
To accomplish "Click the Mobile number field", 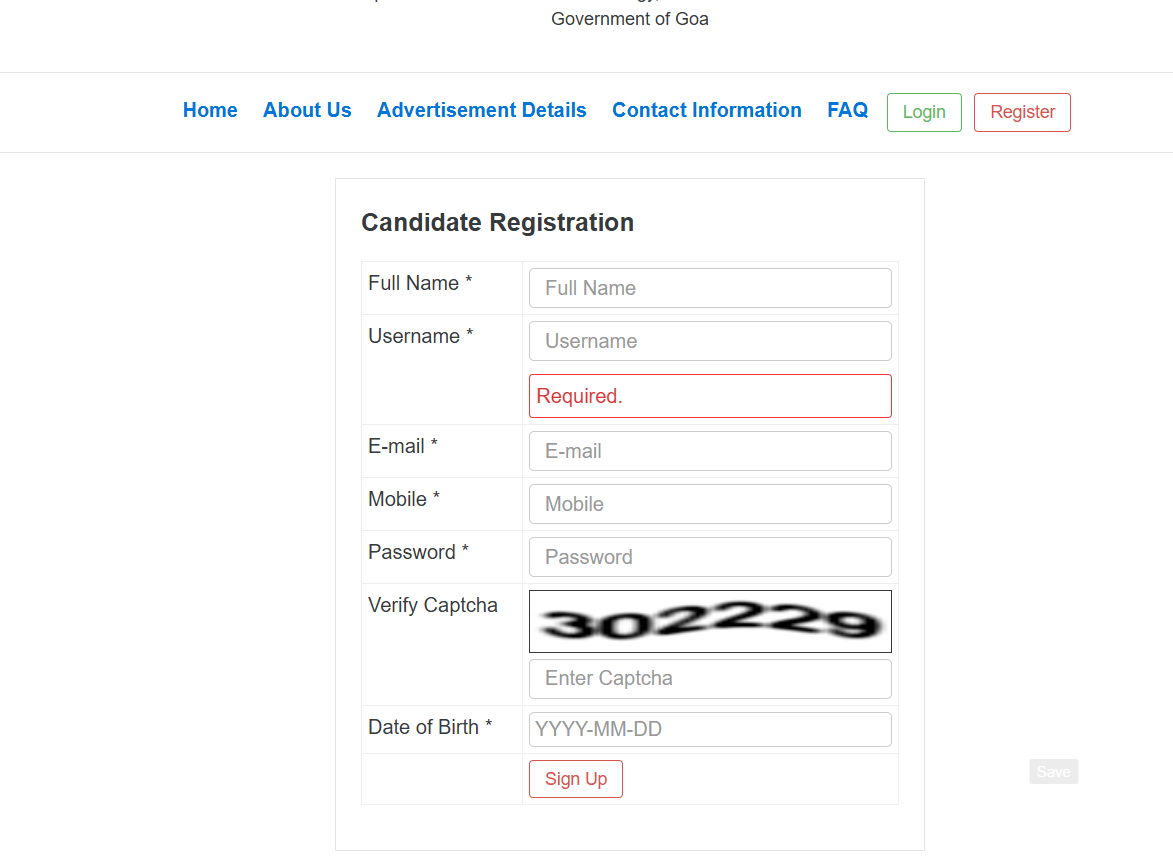I will (710, 504).
